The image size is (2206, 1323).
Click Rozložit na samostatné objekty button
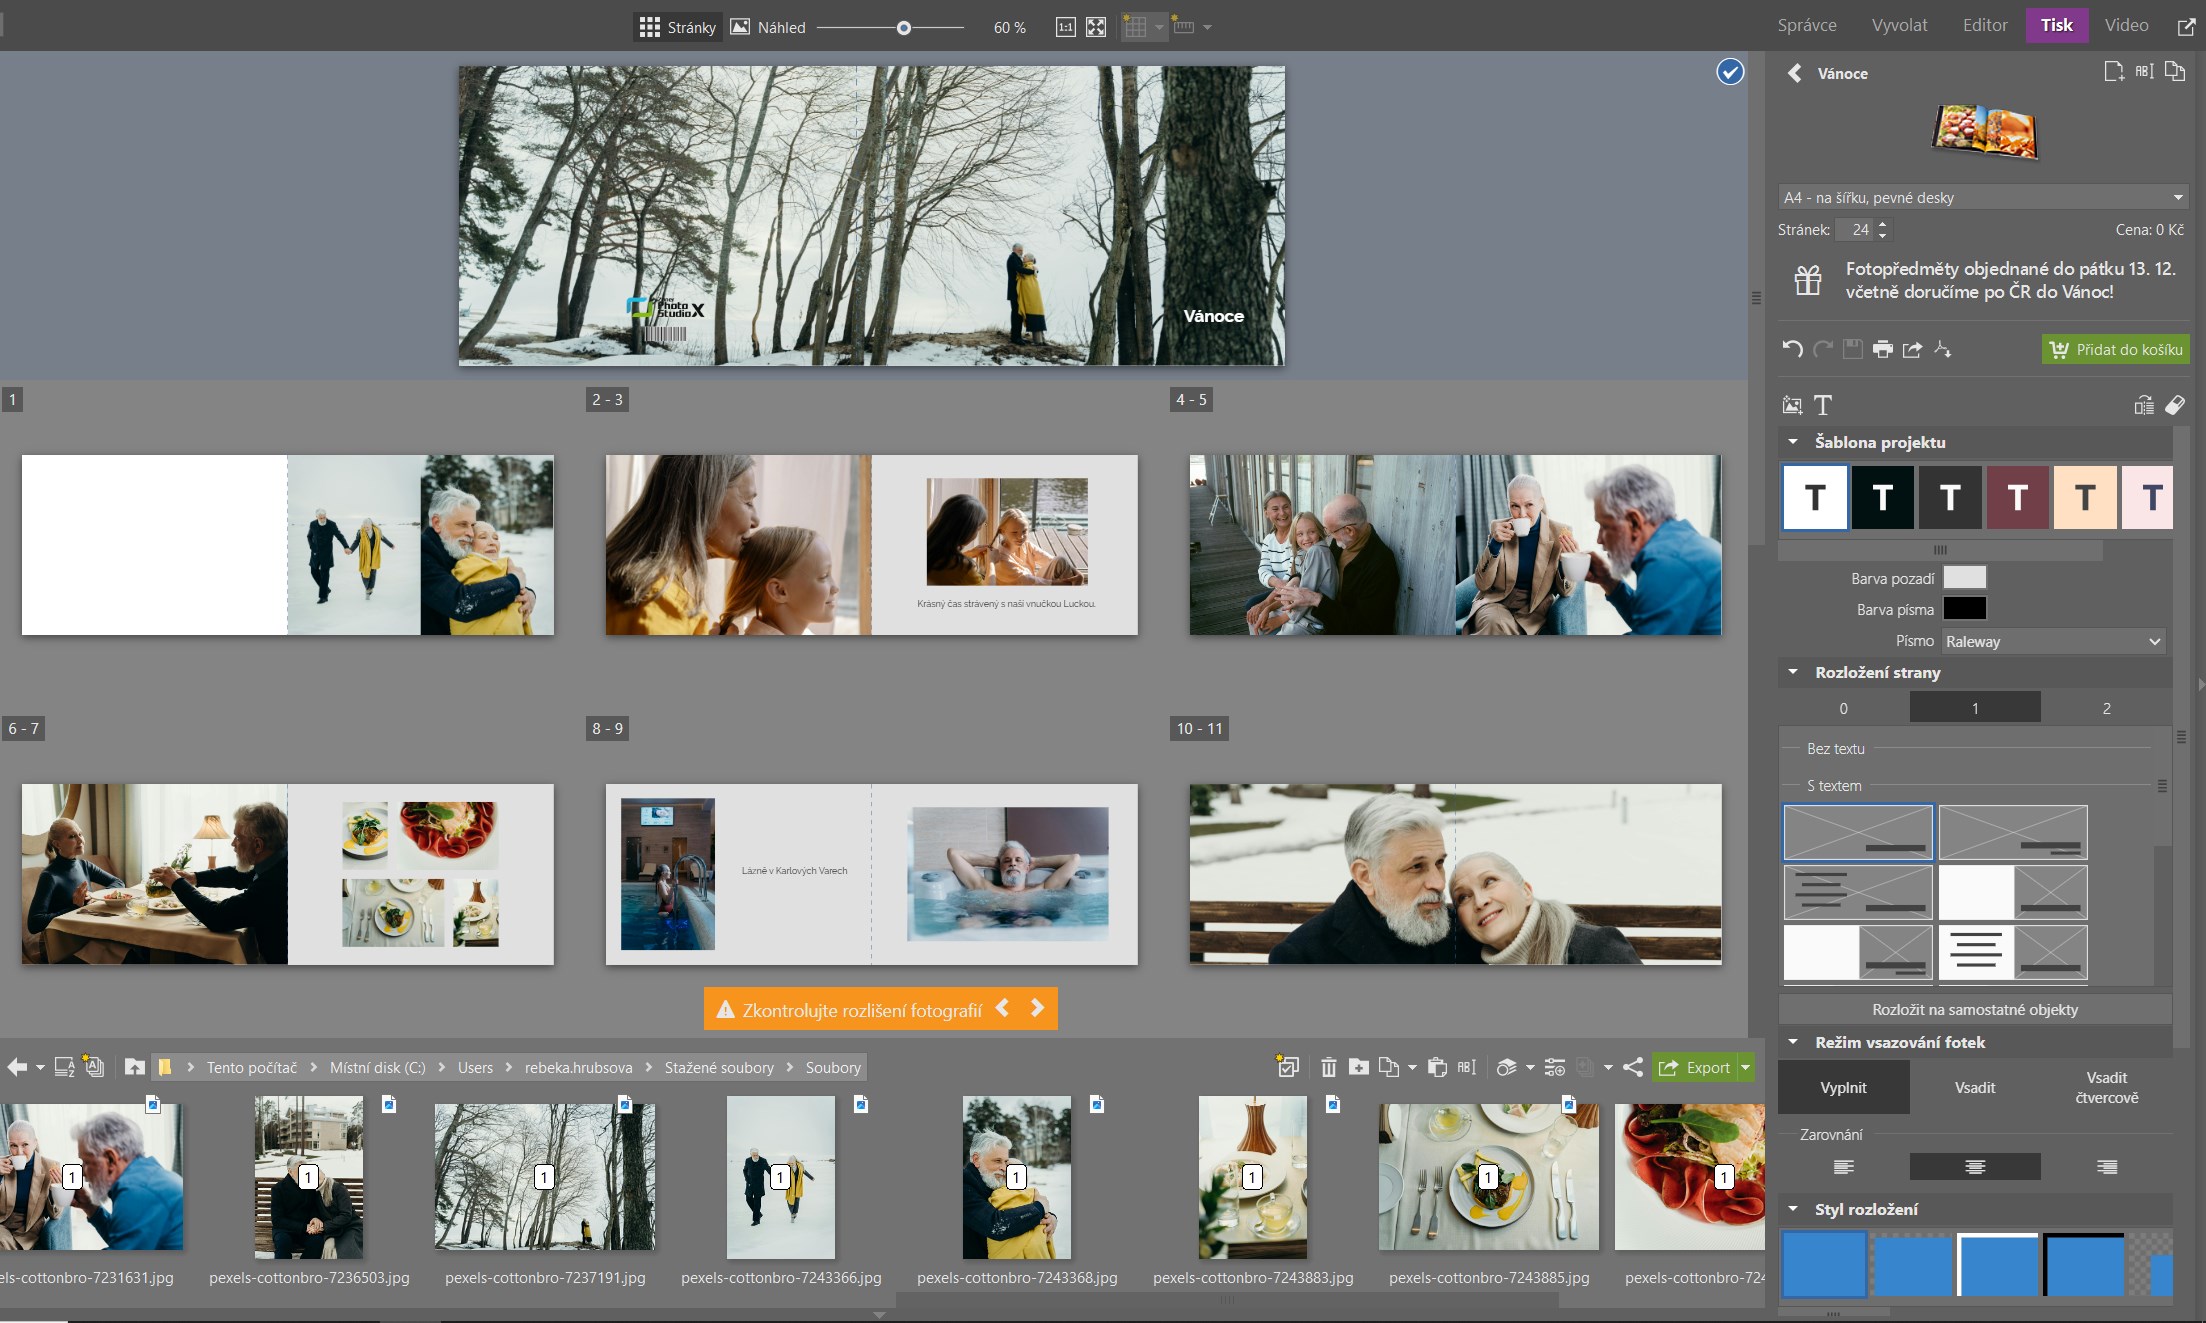click(x=1974, y=1009)
